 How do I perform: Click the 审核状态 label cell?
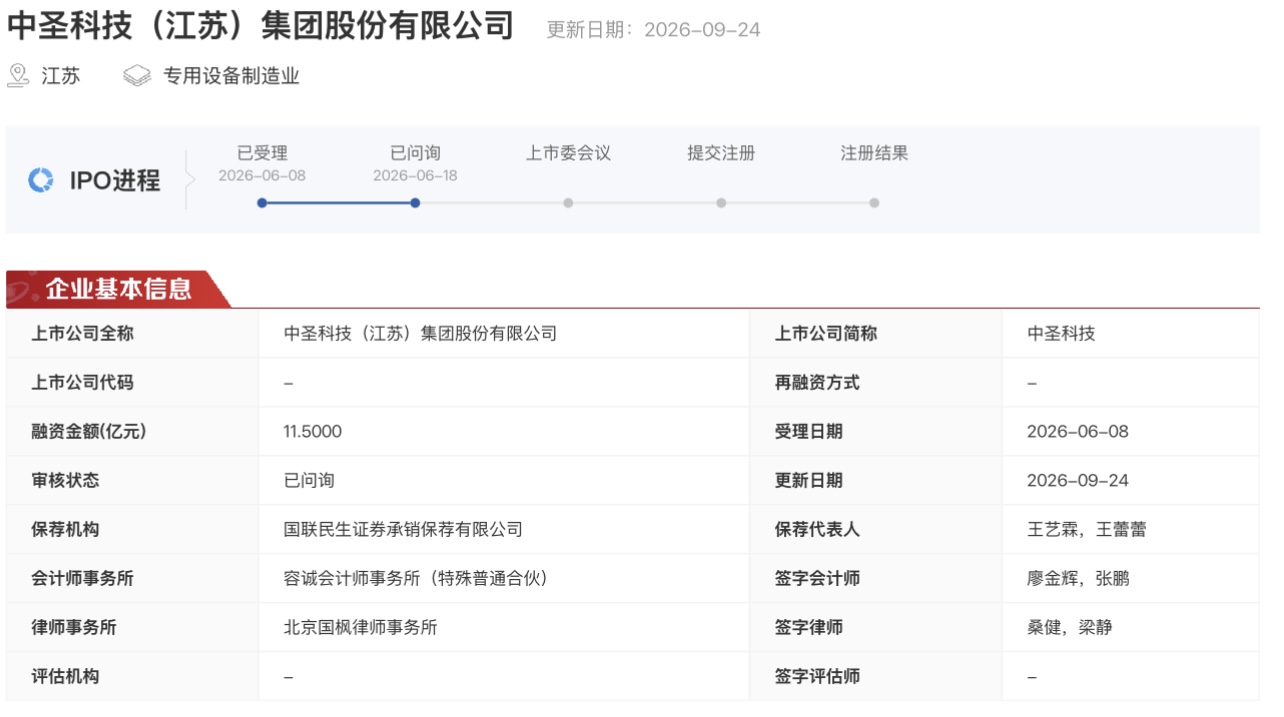(x=132, y=481)
